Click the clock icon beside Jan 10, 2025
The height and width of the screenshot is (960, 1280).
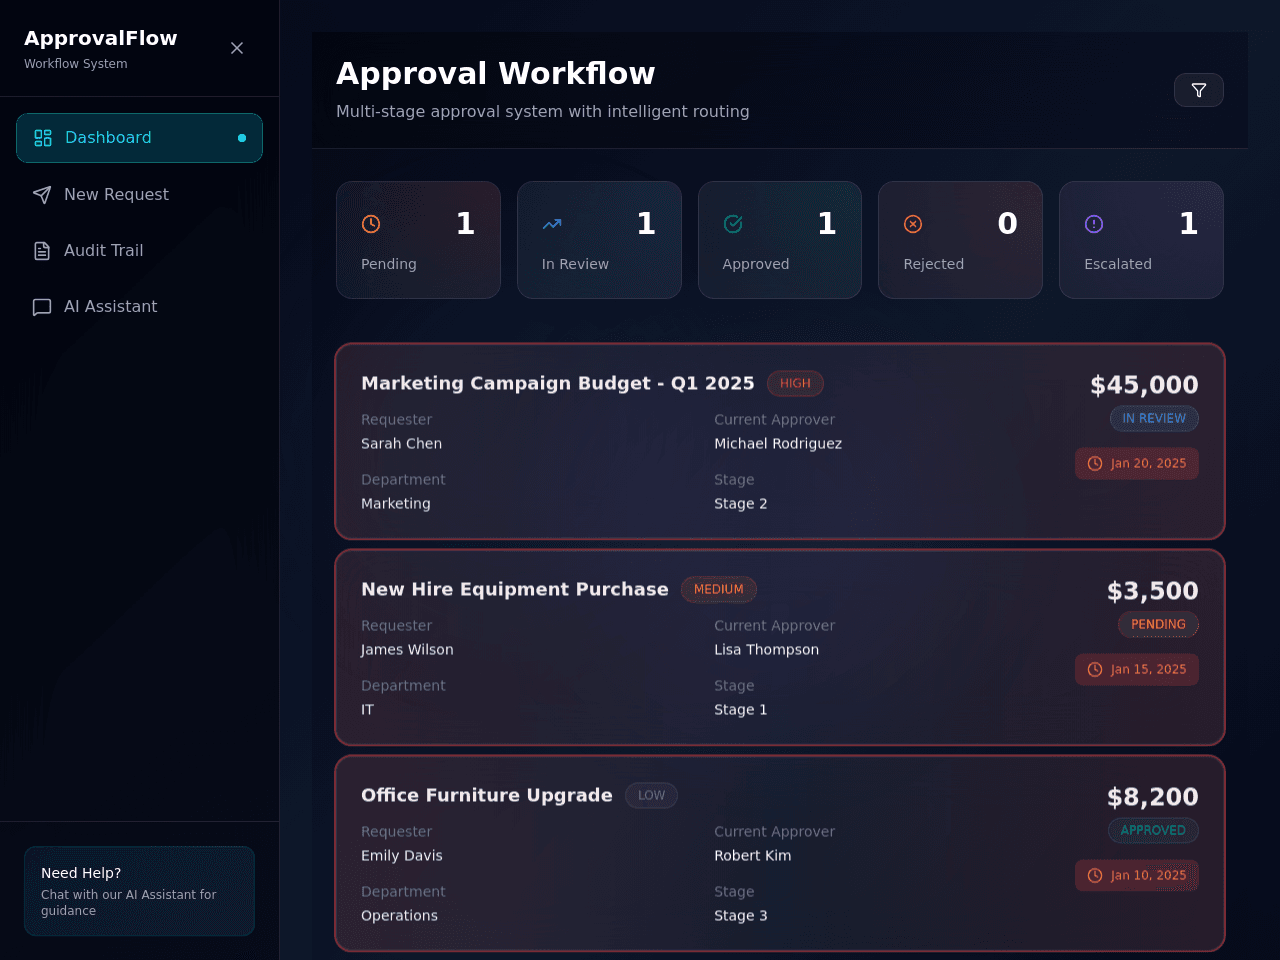point(1095,876)
